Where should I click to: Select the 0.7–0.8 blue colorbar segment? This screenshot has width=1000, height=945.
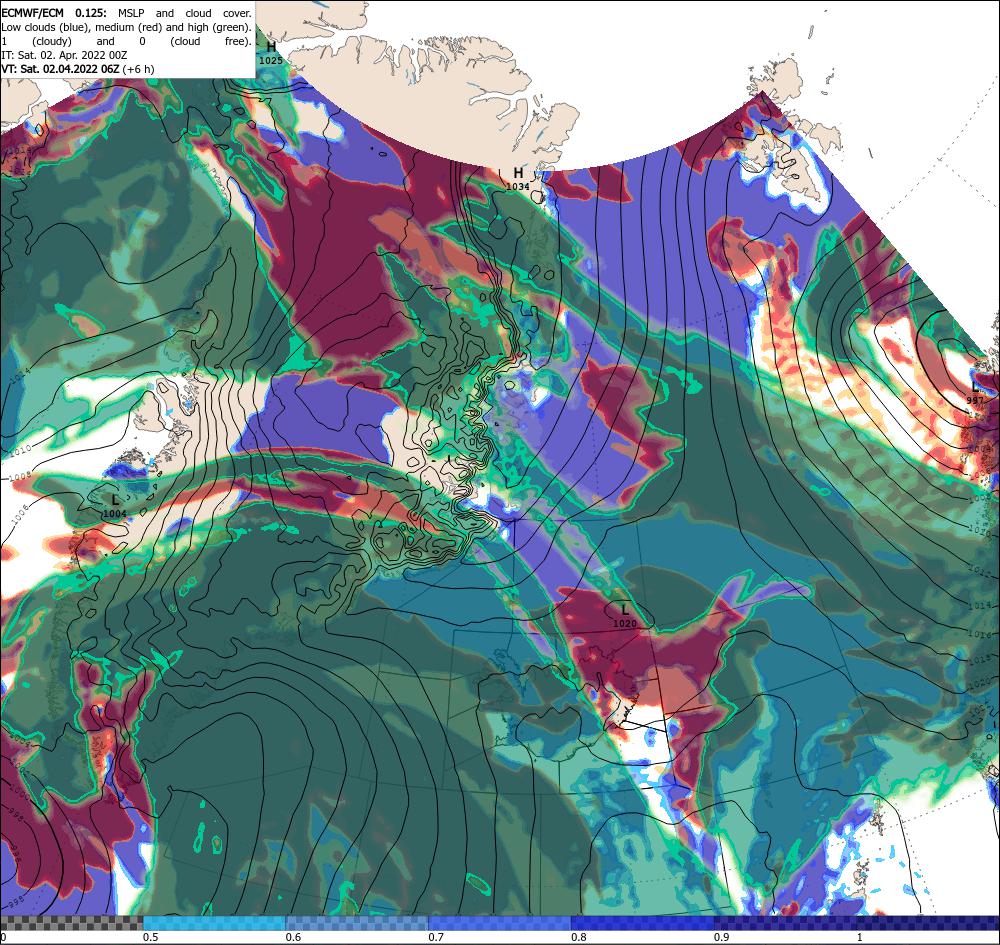click(499, 923)
